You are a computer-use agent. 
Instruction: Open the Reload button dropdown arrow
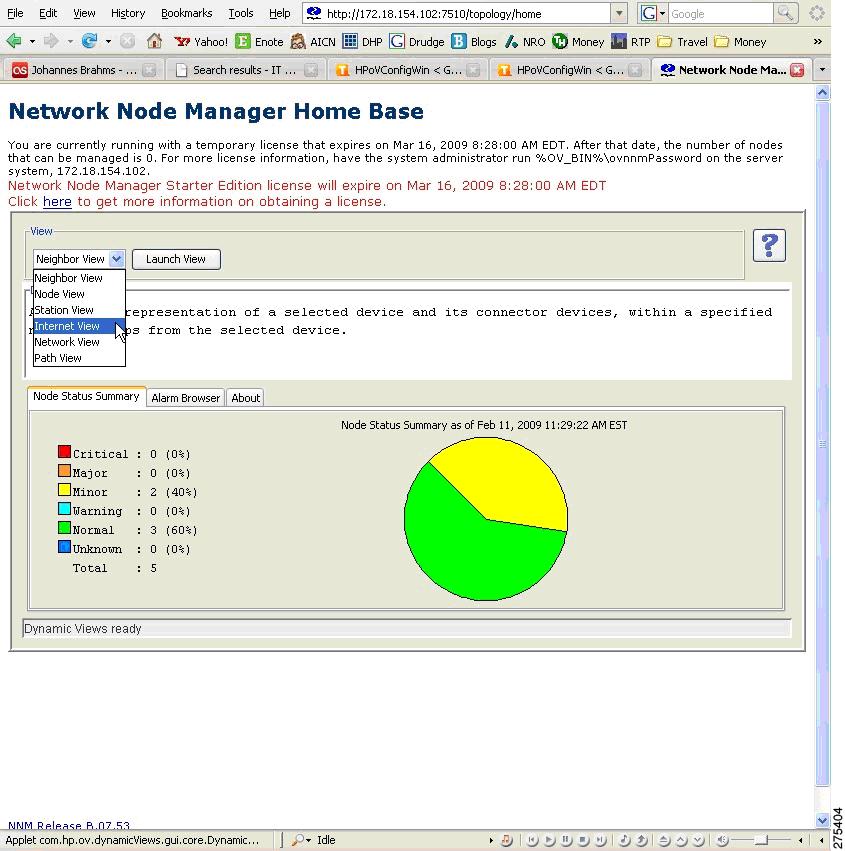pos(108,41)
